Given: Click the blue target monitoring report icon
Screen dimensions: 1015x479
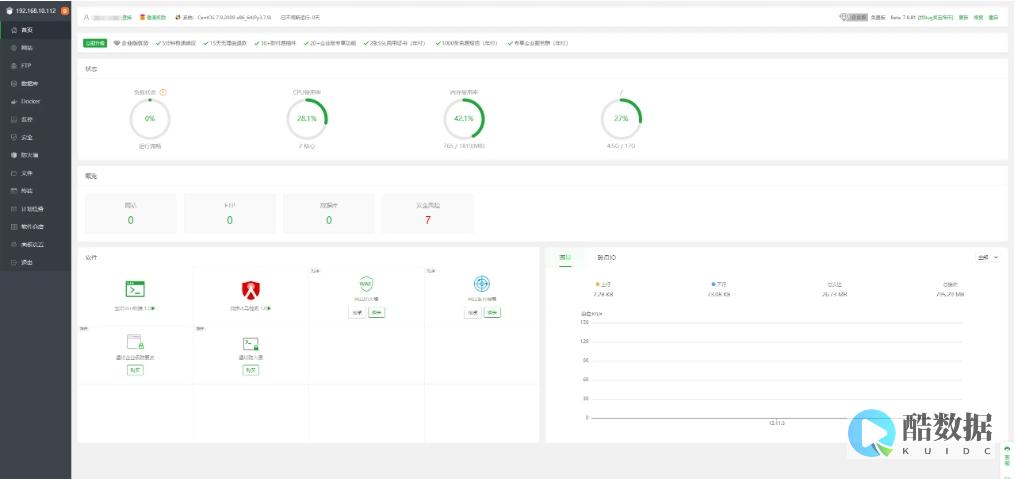Looking at the screenshot, I should pos(482,284).
